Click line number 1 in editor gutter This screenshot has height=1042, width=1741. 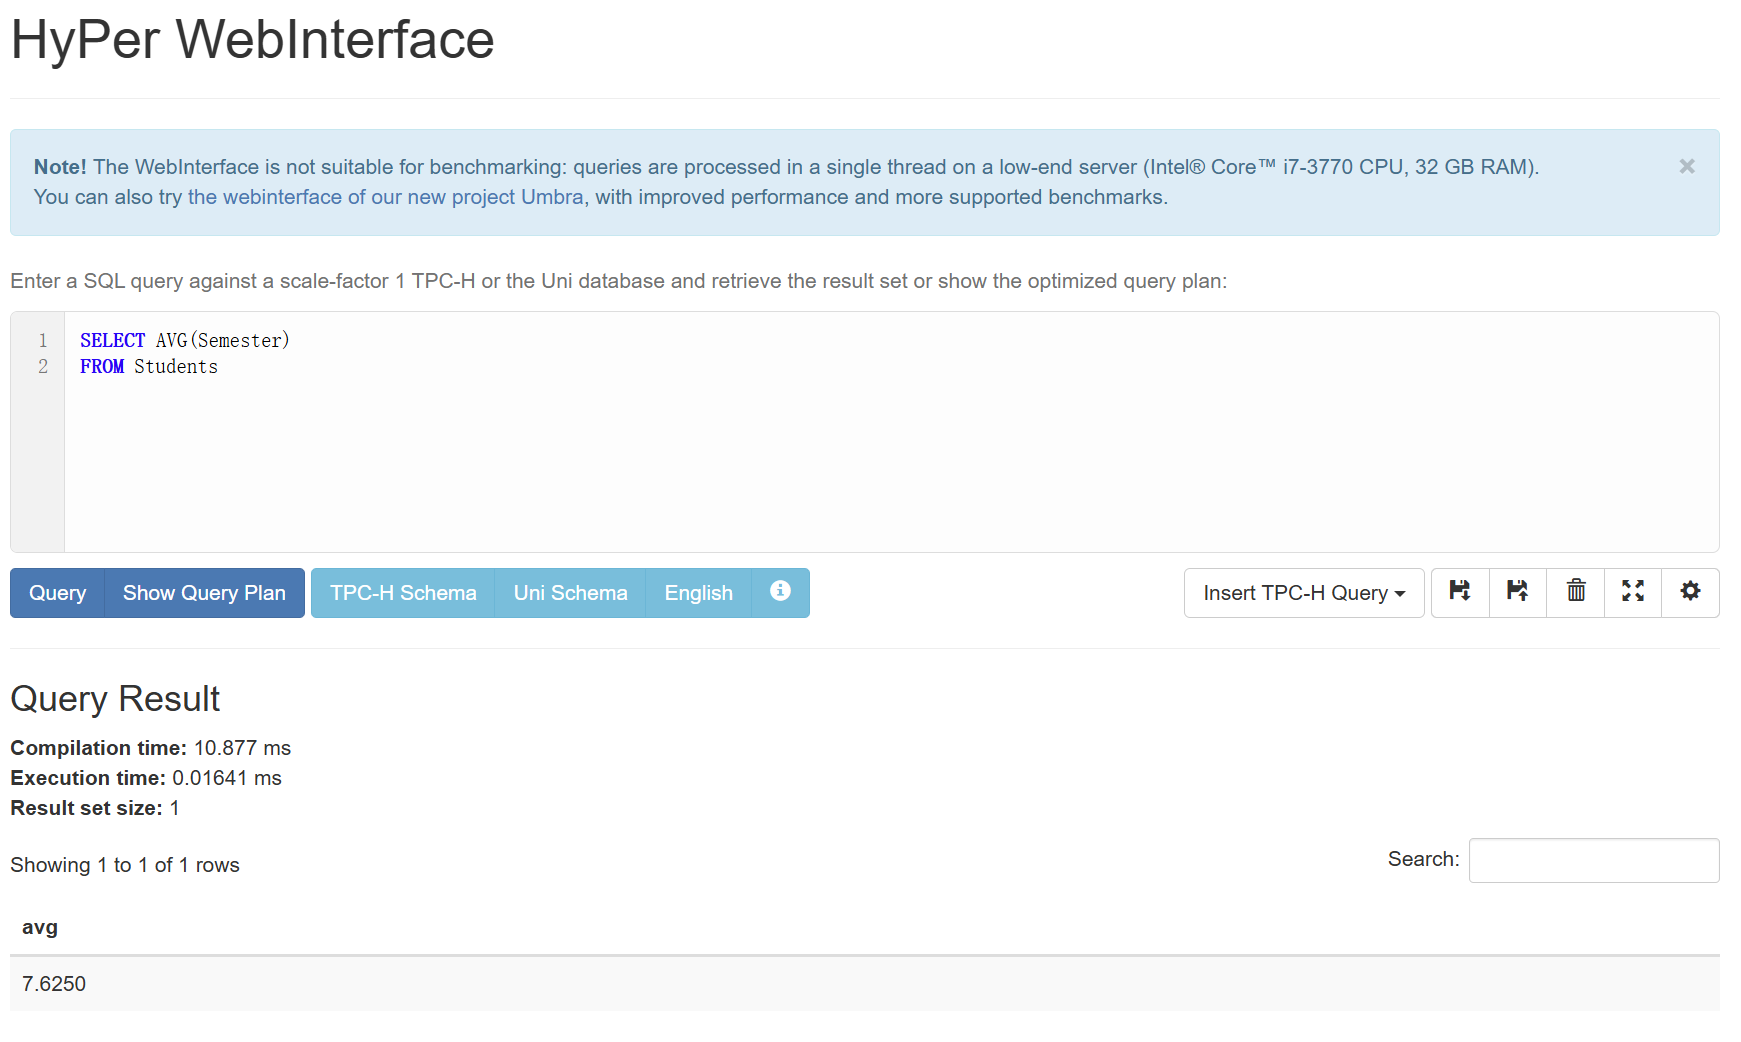(43, 341)
